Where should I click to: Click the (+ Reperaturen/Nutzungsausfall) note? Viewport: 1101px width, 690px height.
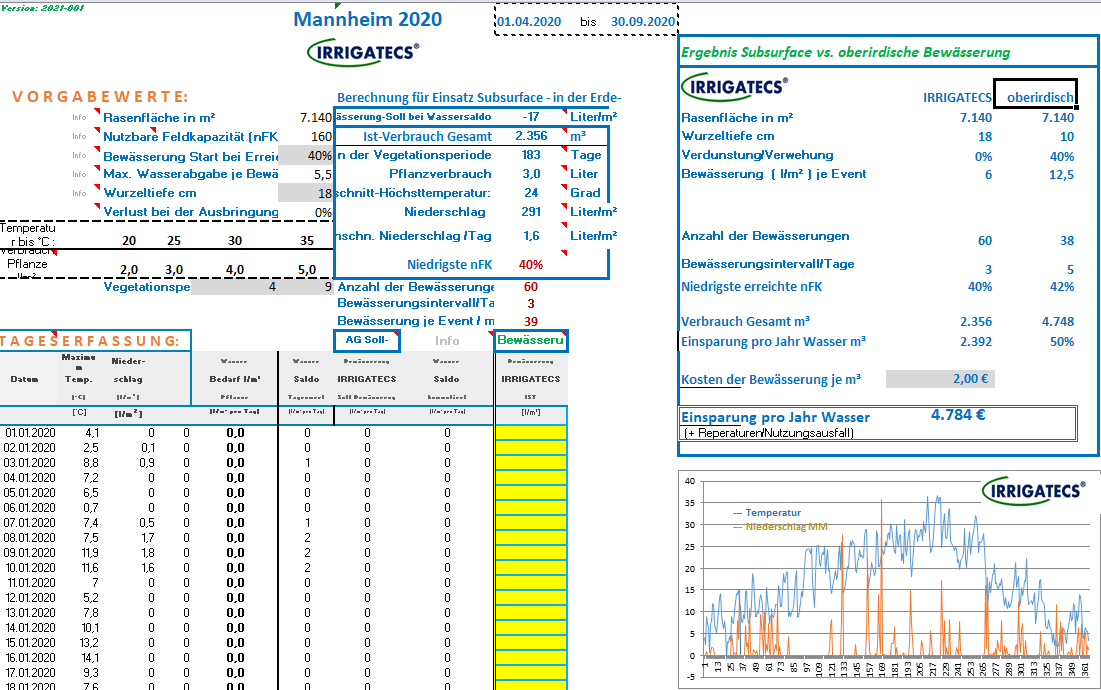tap(769, 433)
